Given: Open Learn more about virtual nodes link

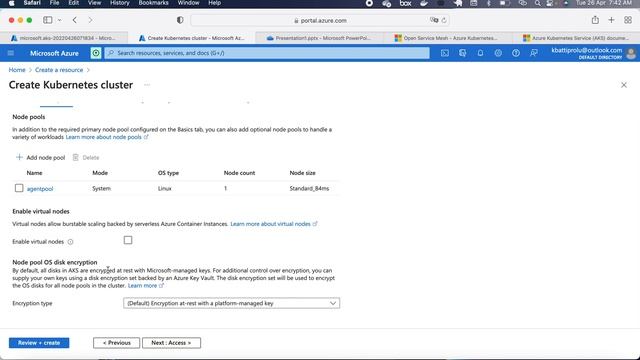Looking at the screenshot, I should click(x=273, y=224).
